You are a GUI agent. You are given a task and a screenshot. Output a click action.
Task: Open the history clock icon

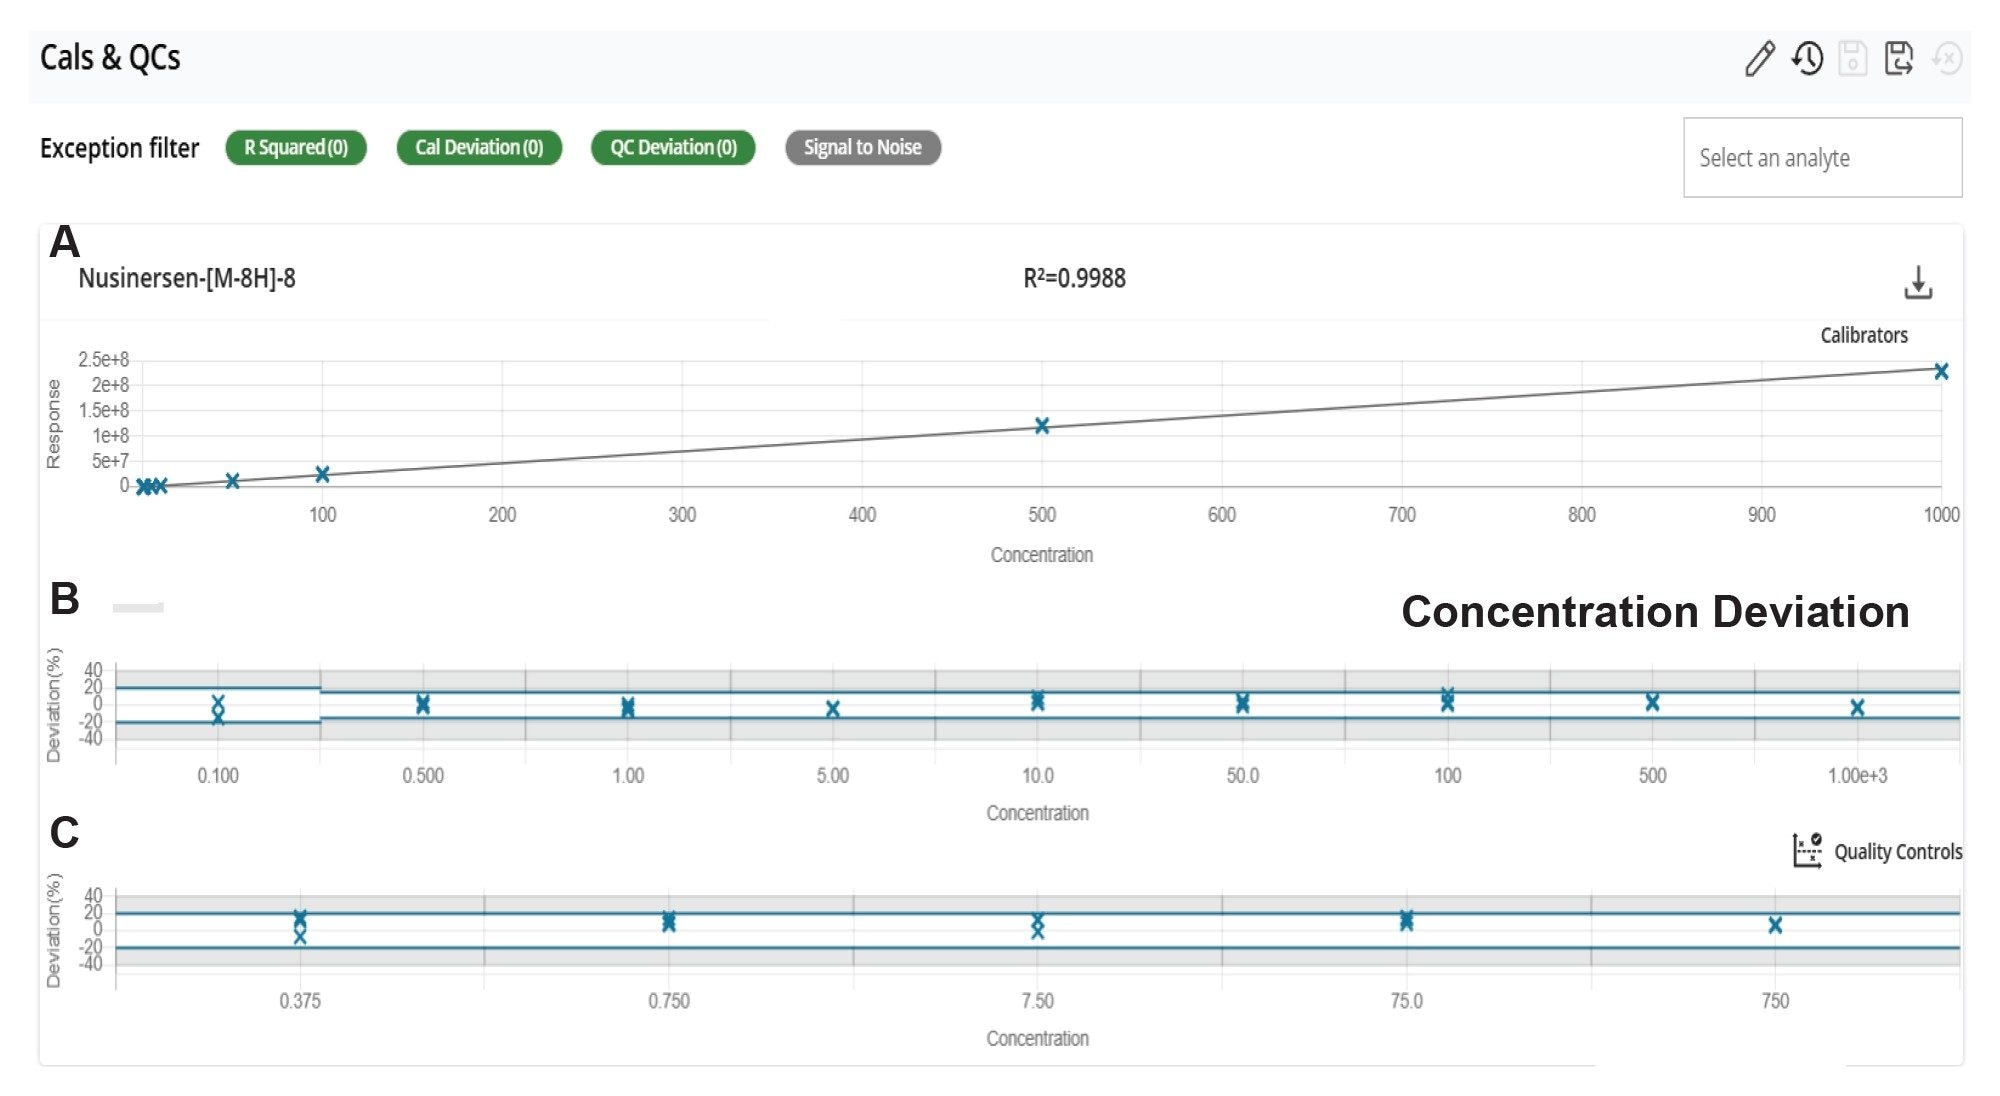pyautogui.click(x=1807, y=58)
